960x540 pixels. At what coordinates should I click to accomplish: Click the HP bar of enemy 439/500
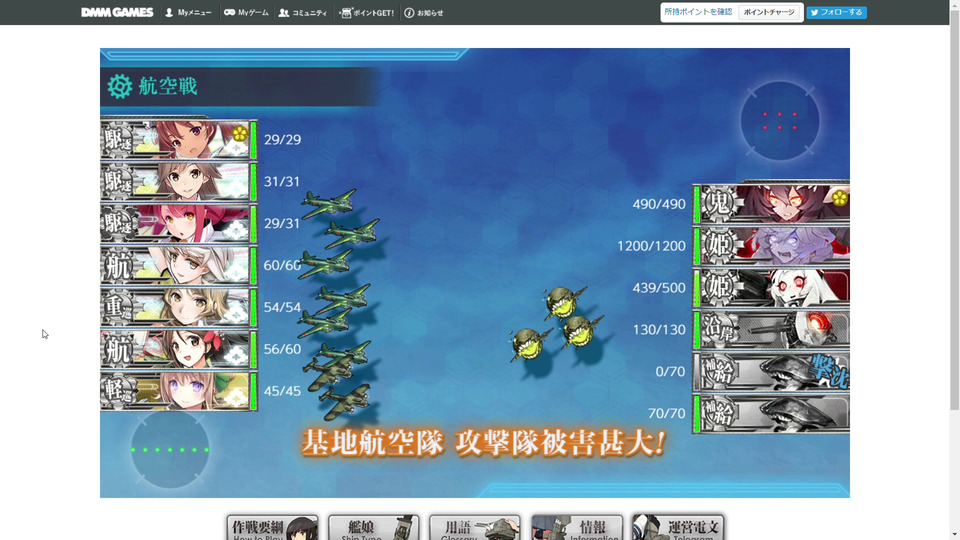697,288
